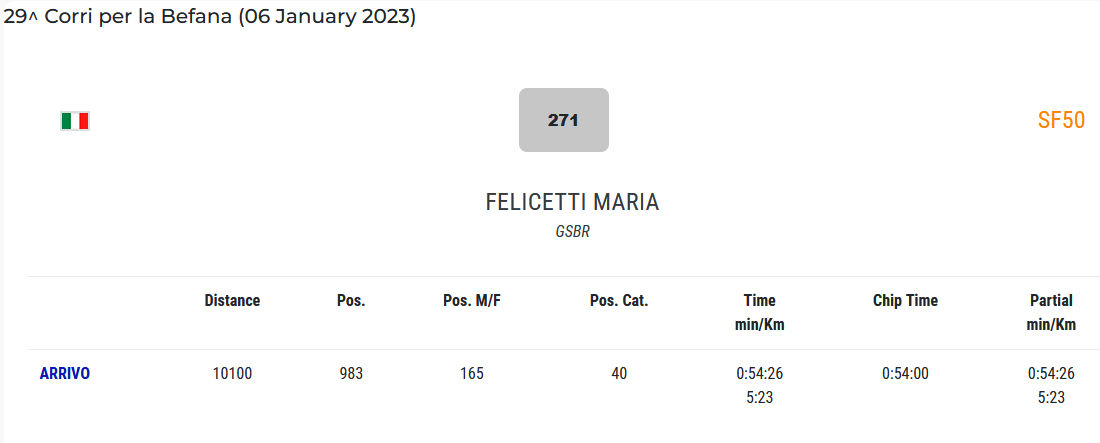The height and width of the screenshot is (443, 1100).
Task: Click the SF50 category label
Action: coord(1061,121)
